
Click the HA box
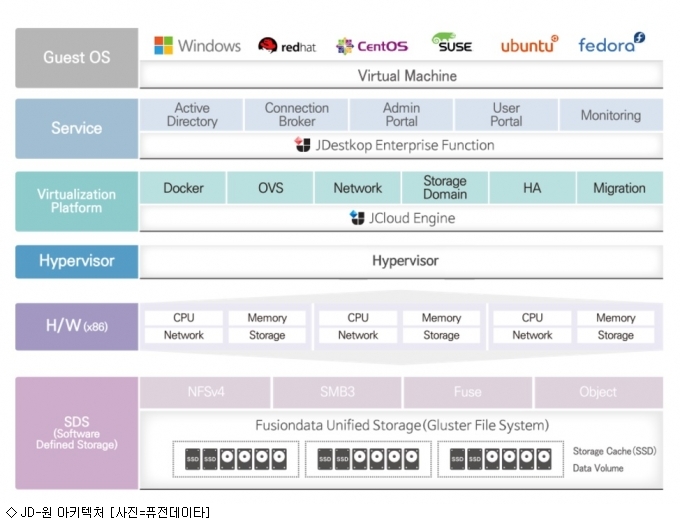[x=533, y=188]
